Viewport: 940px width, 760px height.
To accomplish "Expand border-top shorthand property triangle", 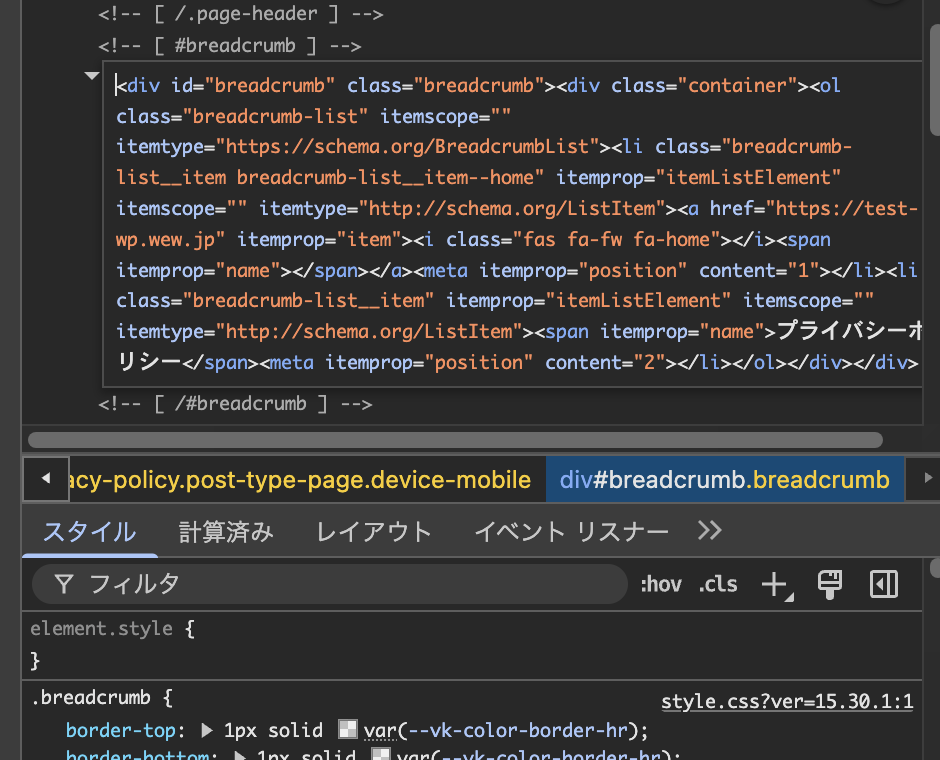I will click(x=208, y=730).
